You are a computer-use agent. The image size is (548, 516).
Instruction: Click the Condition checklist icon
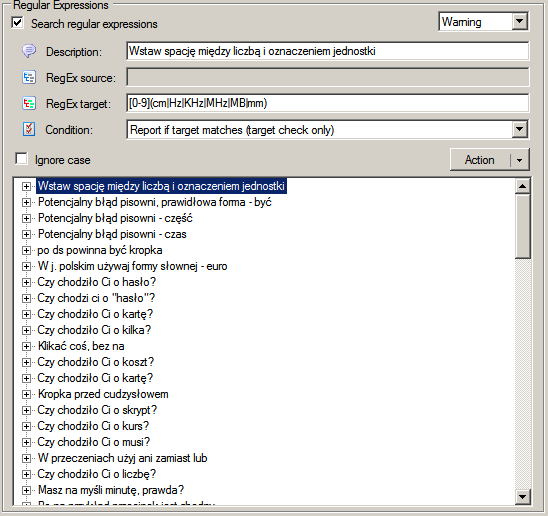[x=29, y=129]
